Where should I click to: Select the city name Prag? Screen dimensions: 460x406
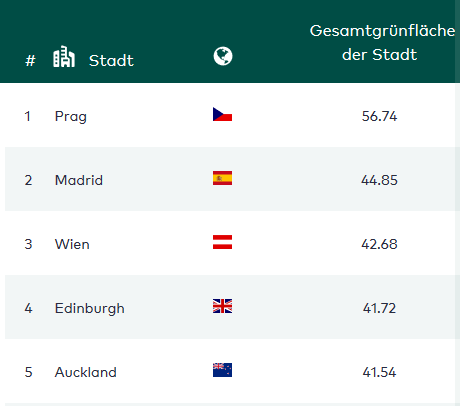(71, 117)
